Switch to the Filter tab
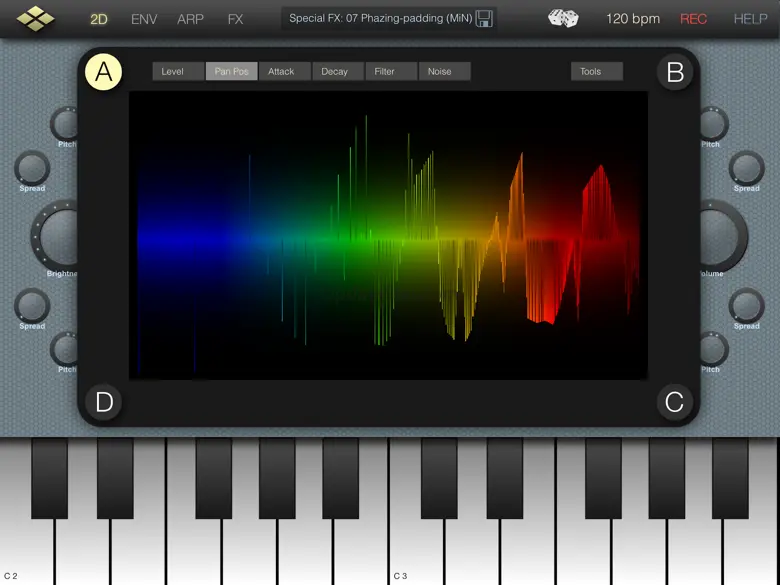This screenshot has width=780, height=585. pos(391,71)
